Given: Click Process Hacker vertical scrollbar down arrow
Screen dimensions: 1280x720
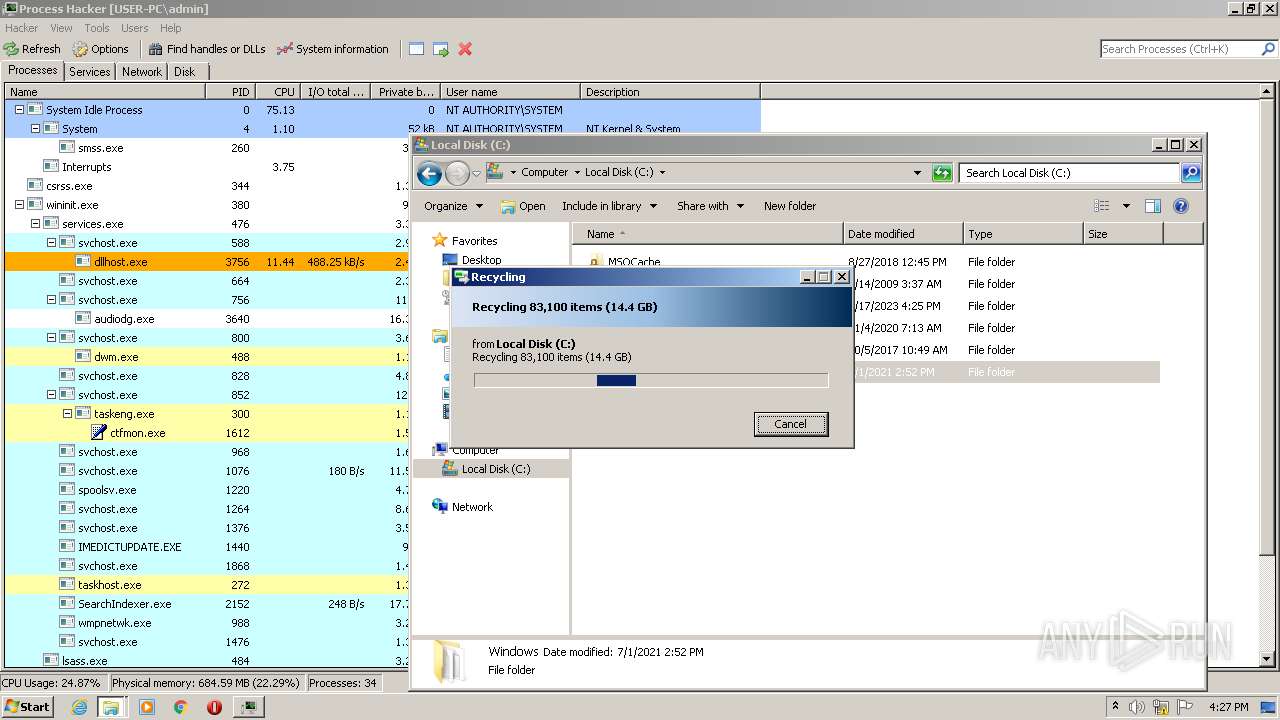Looking at the screenshot, I should click(1267, 660).
